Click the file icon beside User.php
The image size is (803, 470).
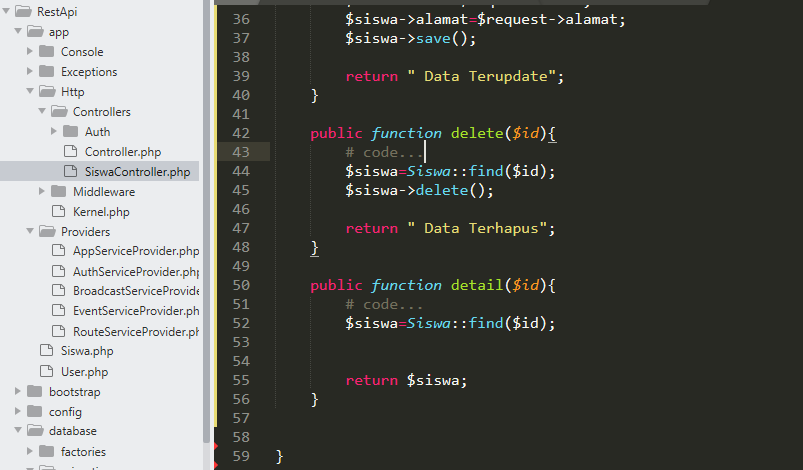click(46, 371)
